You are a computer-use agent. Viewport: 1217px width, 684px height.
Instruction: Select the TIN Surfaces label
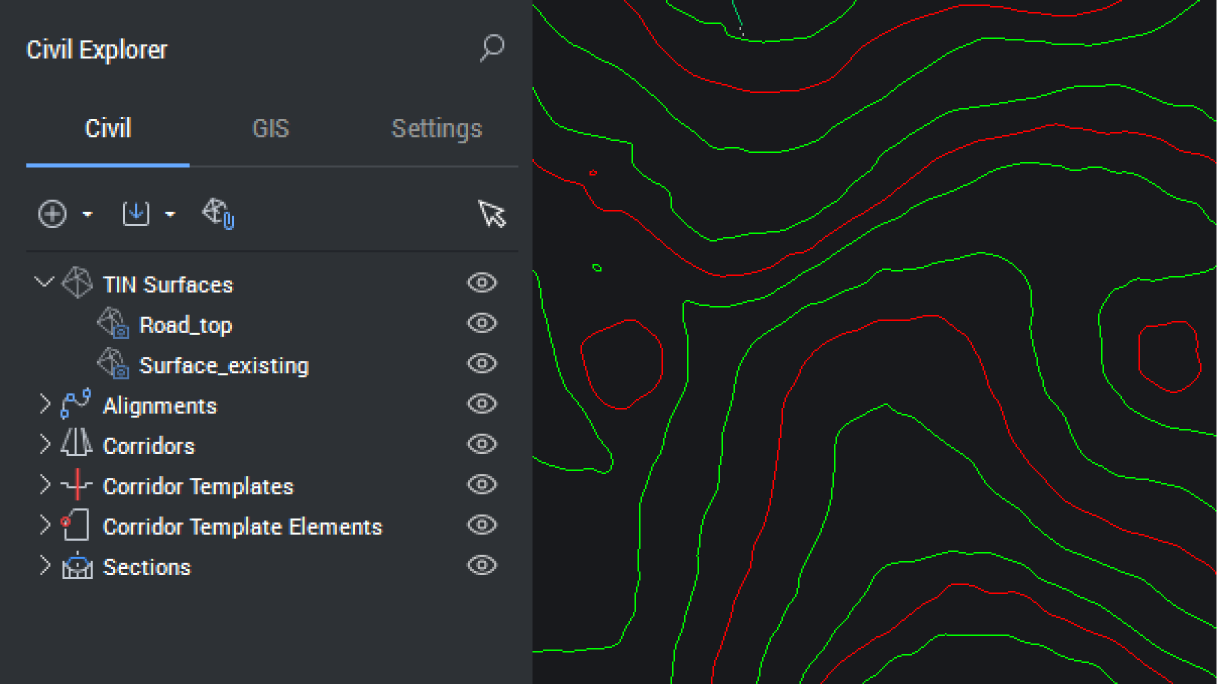168,285
